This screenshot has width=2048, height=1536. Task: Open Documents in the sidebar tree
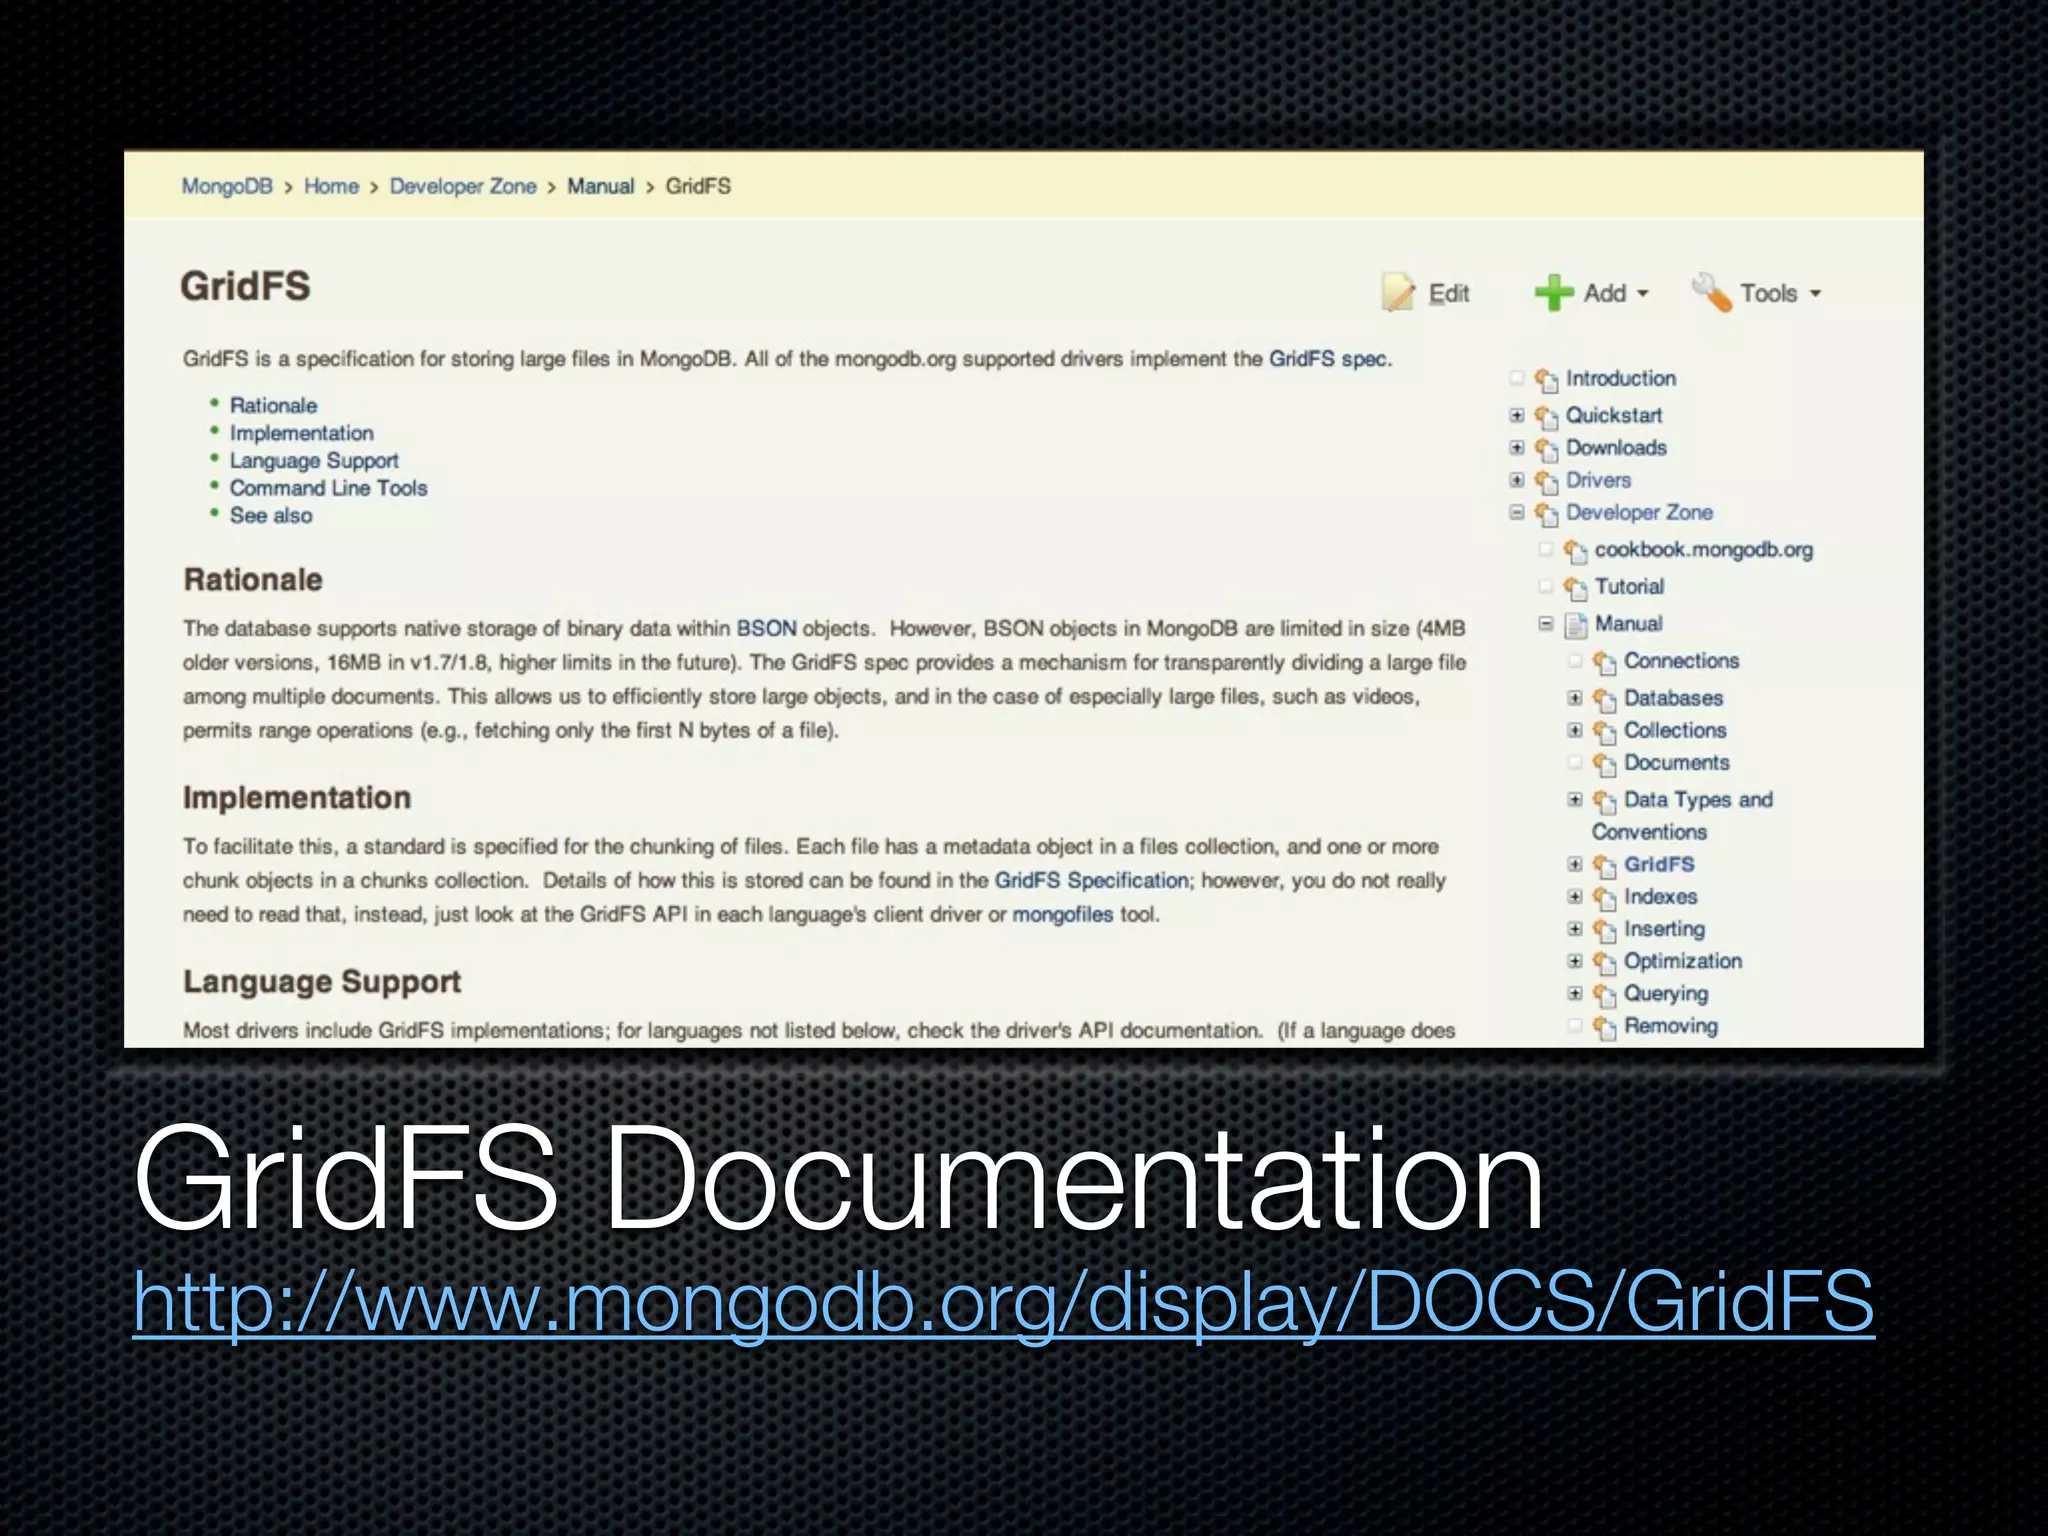tap(1676, 763)
